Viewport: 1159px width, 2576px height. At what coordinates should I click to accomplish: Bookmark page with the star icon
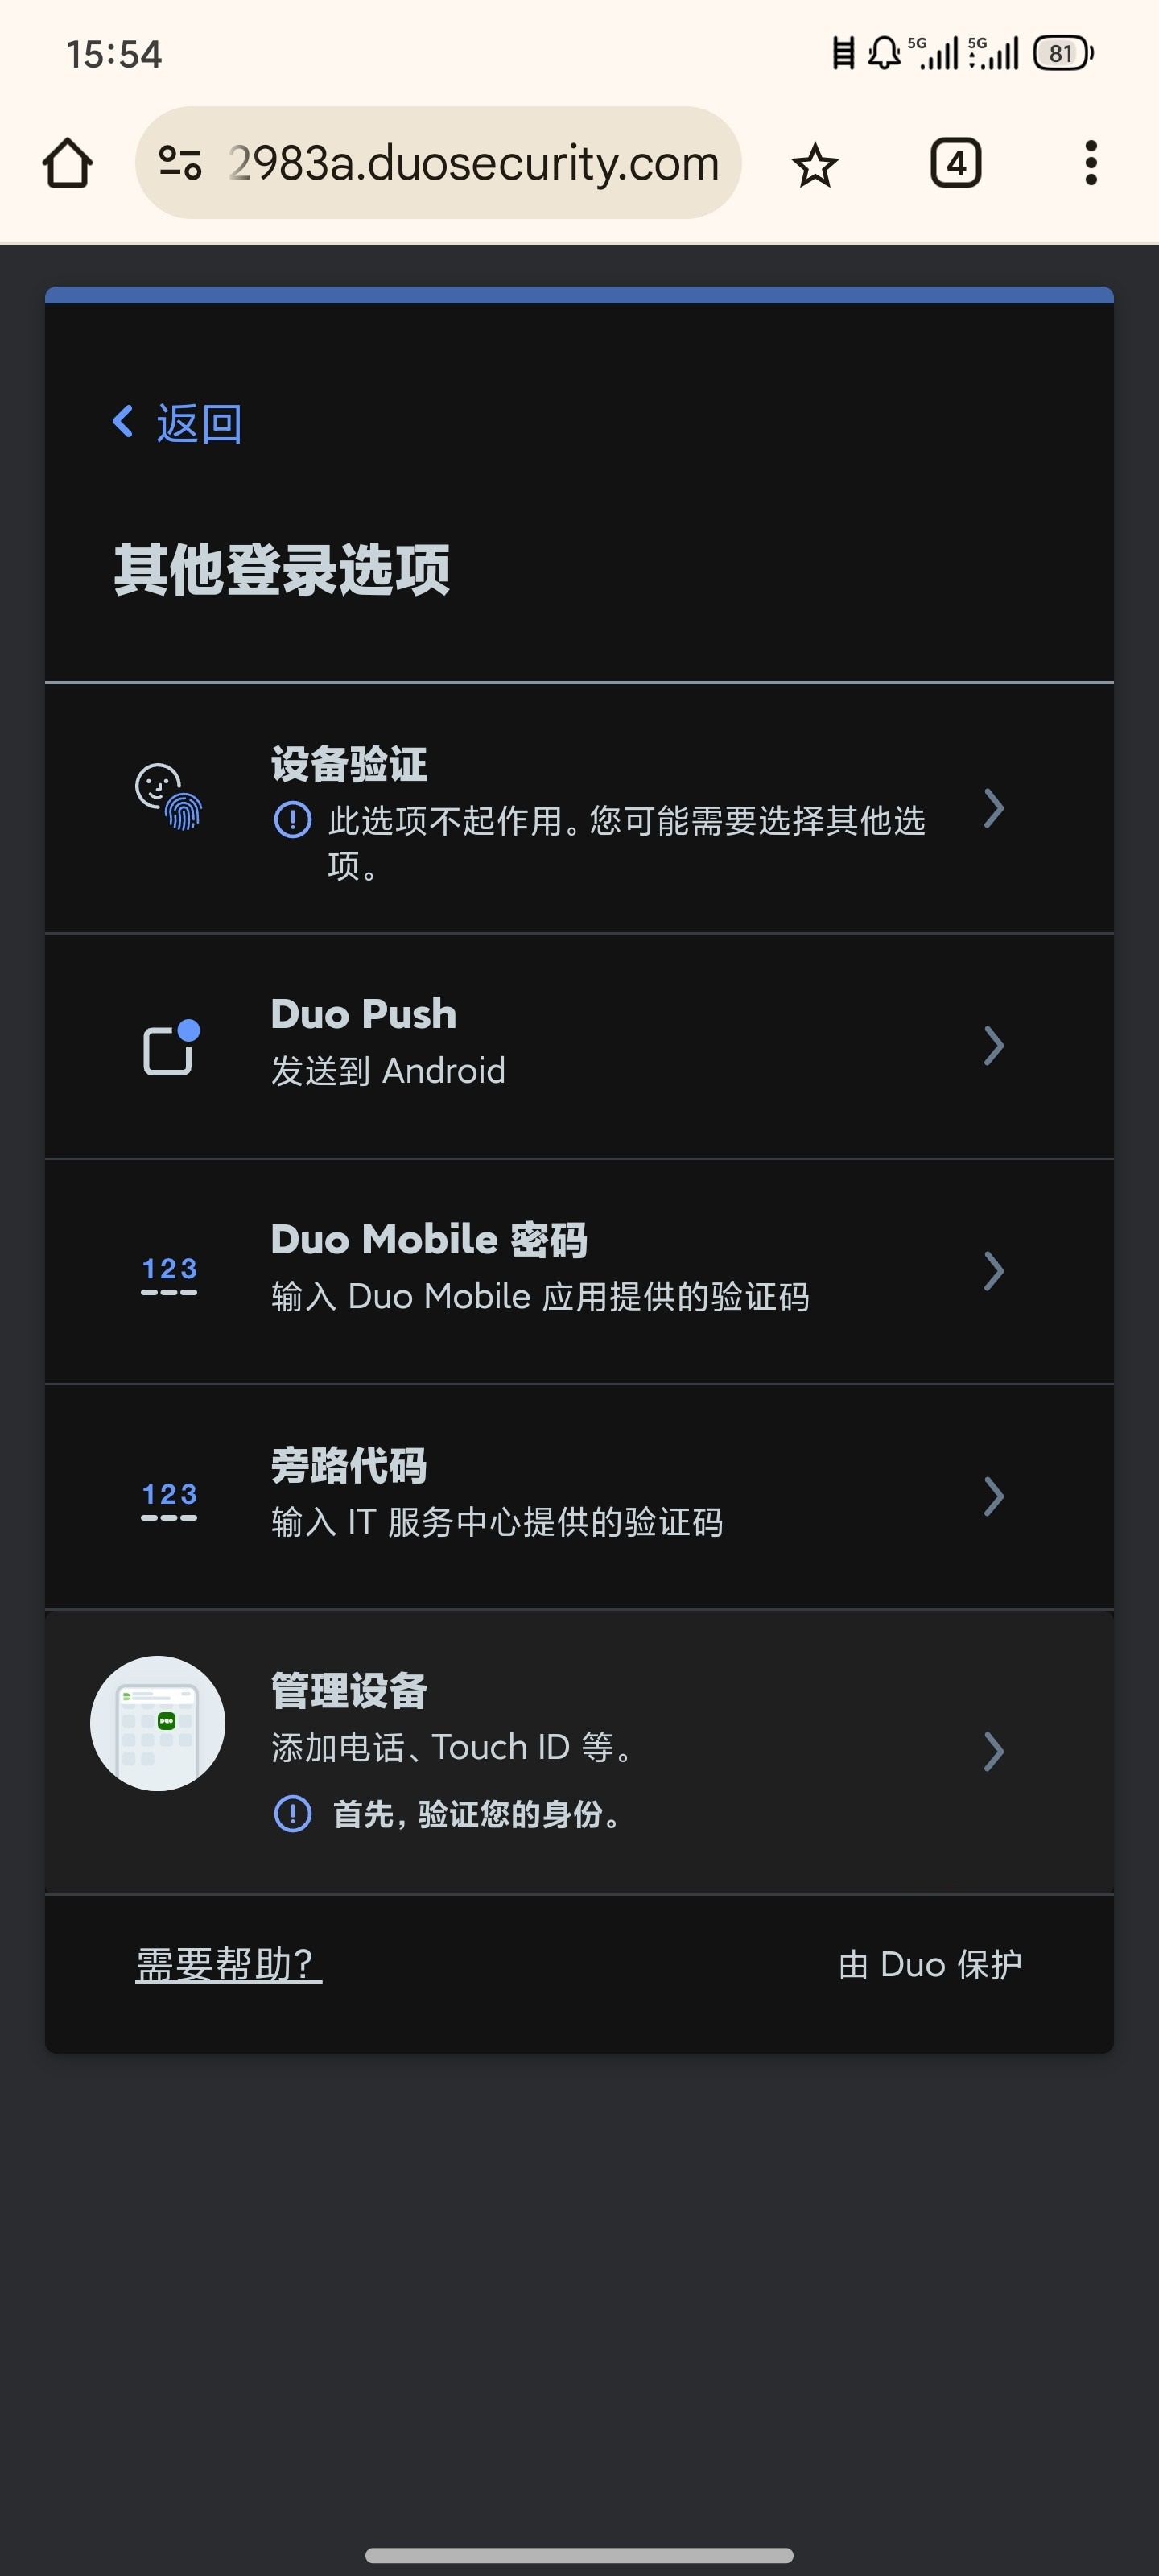(x=815, y=165)
